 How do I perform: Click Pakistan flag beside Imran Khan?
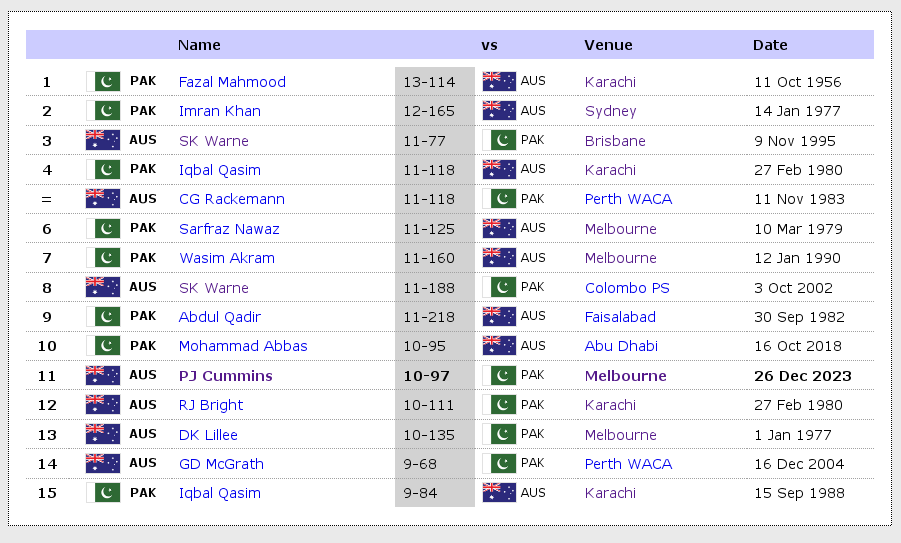coord(103,110)
